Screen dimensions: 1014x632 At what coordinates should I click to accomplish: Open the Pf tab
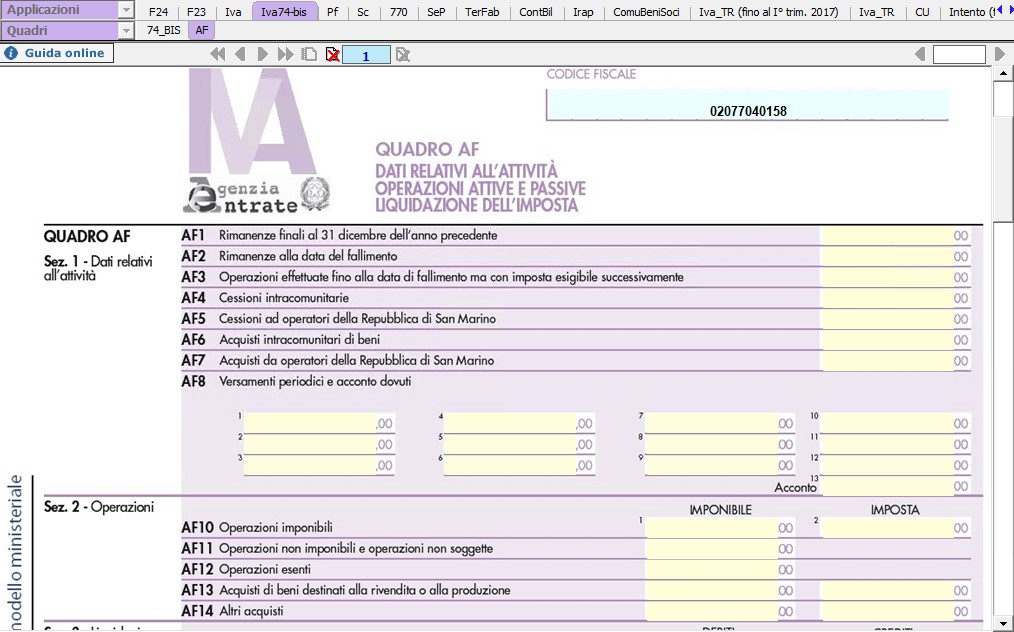[332, 12]
